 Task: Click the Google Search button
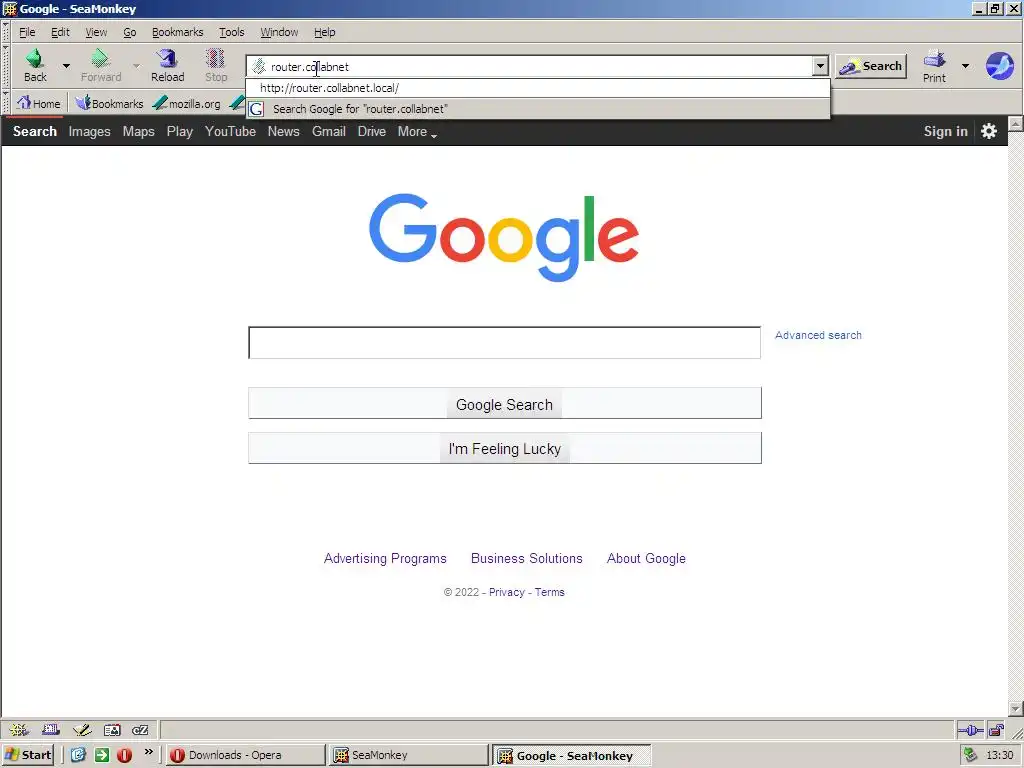pos(505,403)
